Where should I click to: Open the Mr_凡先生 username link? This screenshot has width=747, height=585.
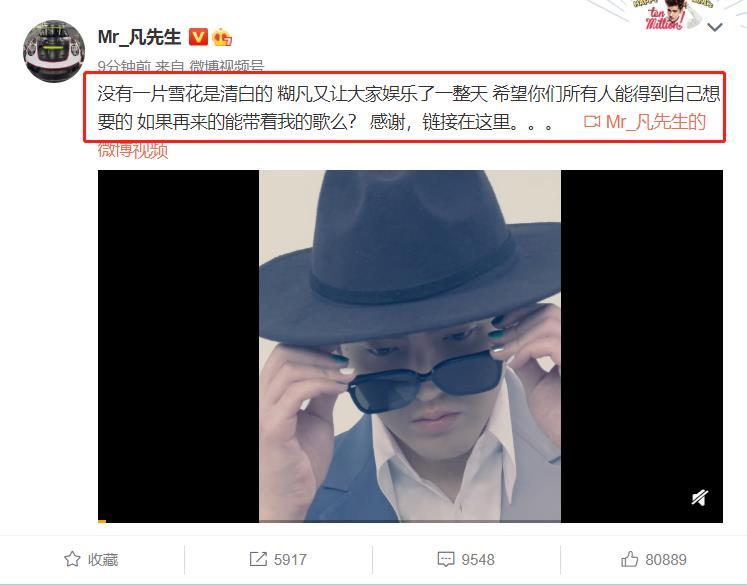tap(139, 37)
